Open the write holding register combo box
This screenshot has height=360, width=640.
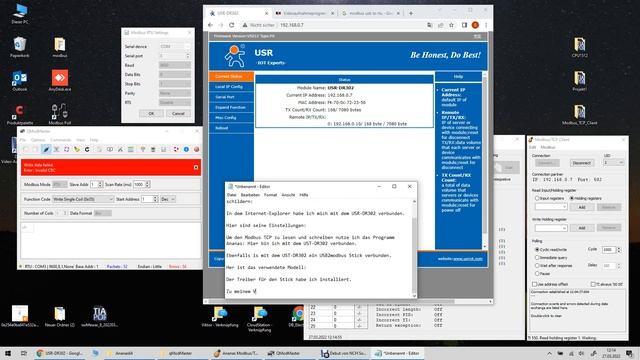point(551,228)
